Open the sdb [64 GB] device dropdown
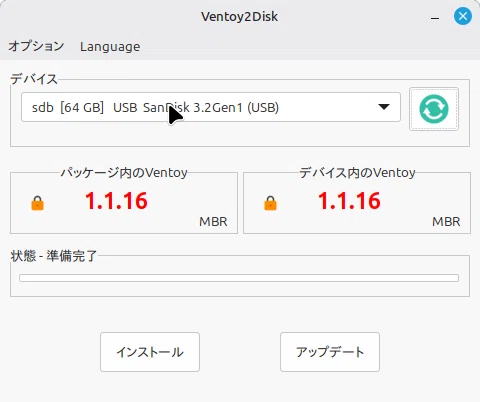Viewport: 480px width, 402px height. click(x=211, y=107)
